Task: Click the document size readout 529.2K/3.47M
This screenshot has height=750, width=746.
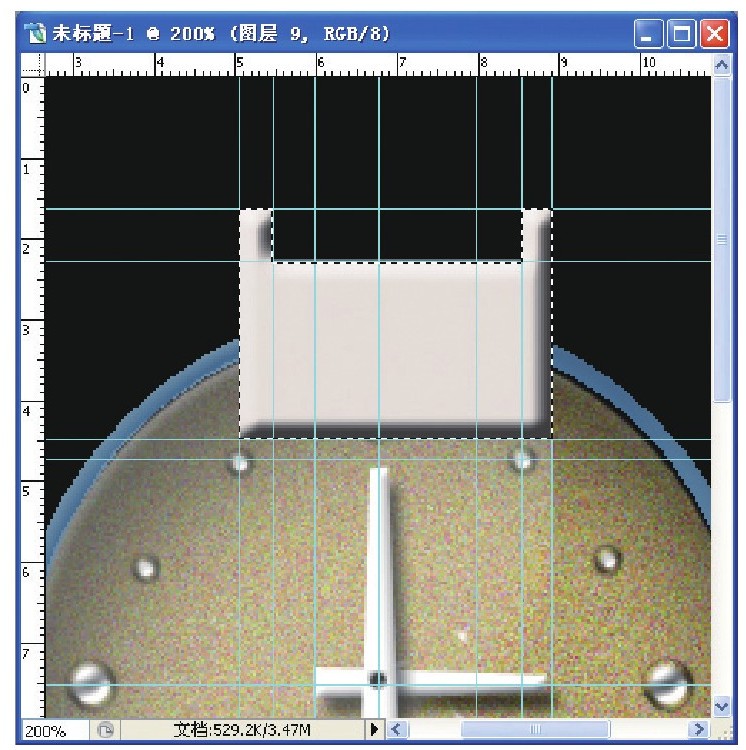Action: (242, 730)
